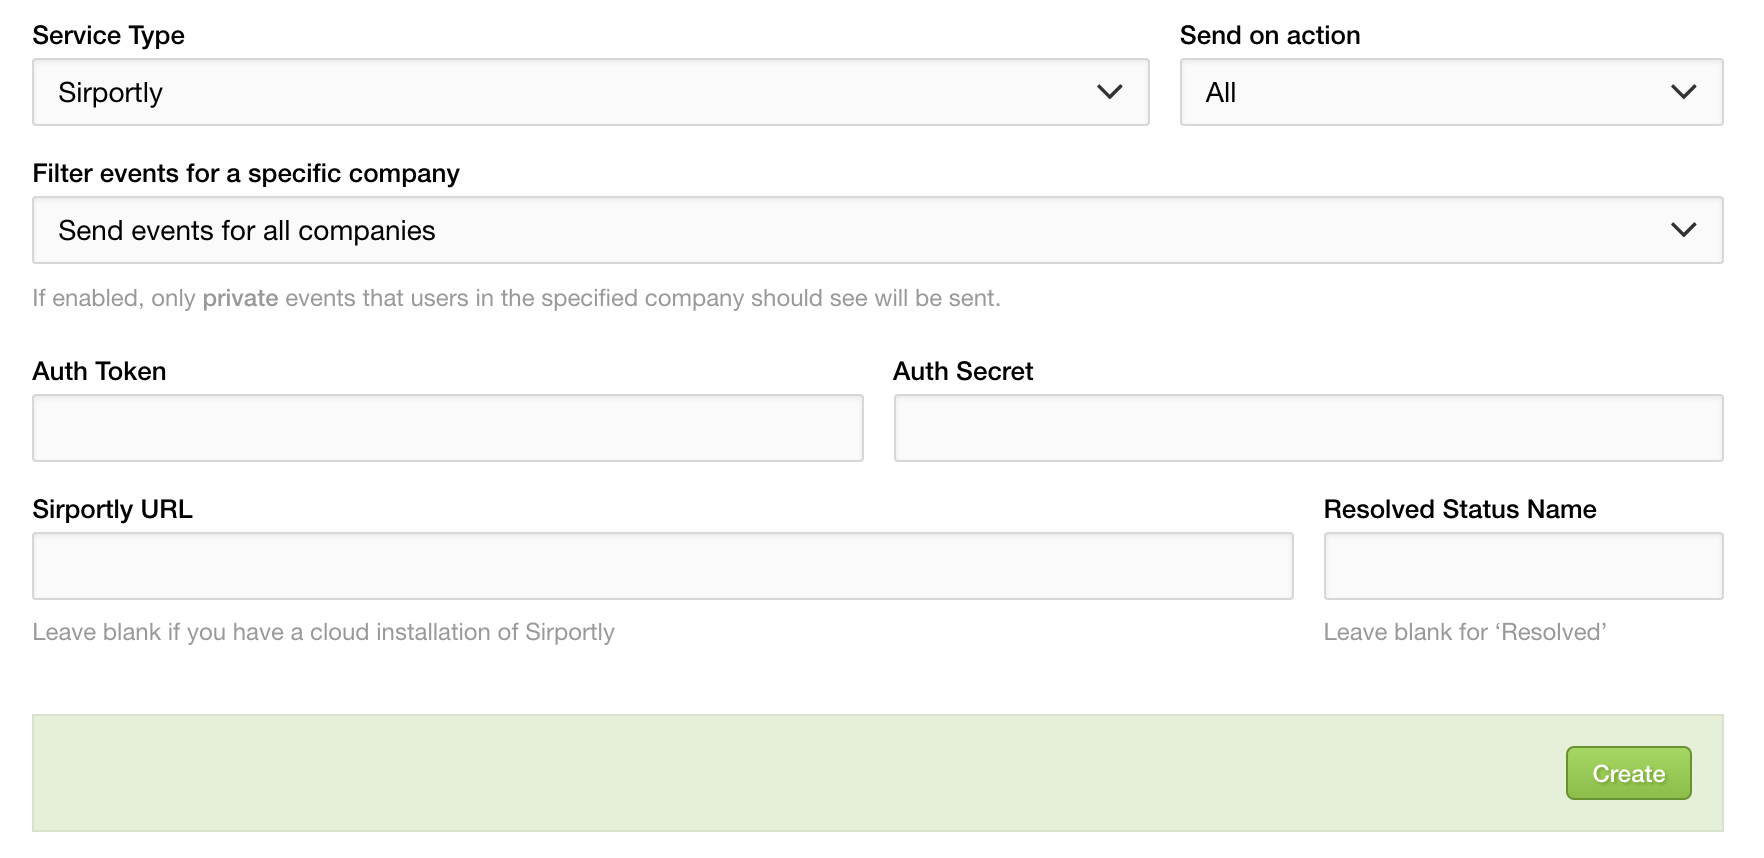Focus the Auth Token input field

pyautogui.click(x=447, y=428)
